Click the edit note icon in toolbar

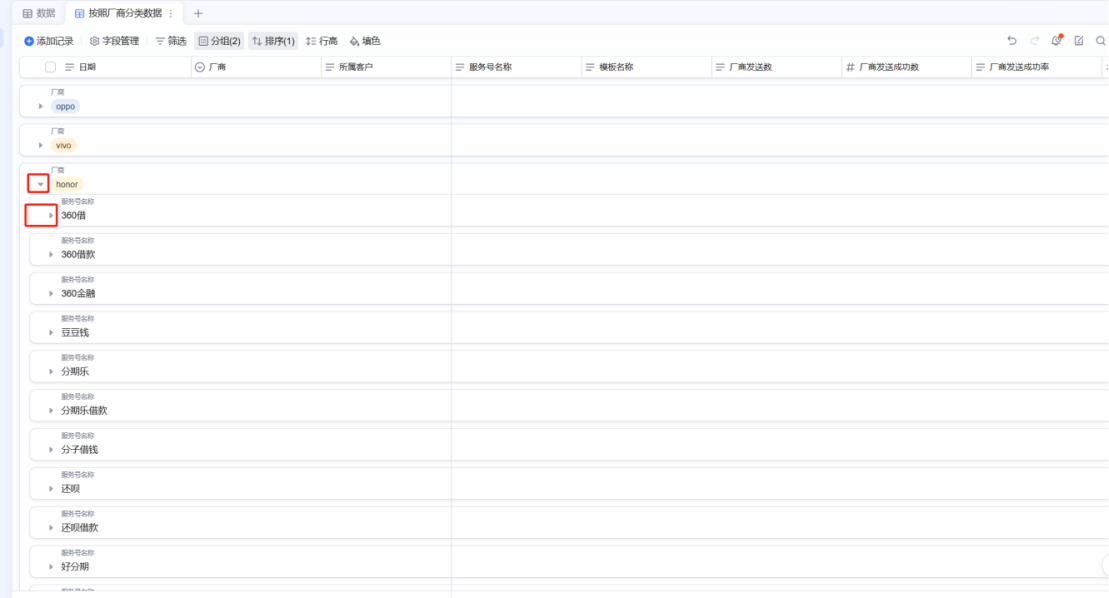point(1079,41)
